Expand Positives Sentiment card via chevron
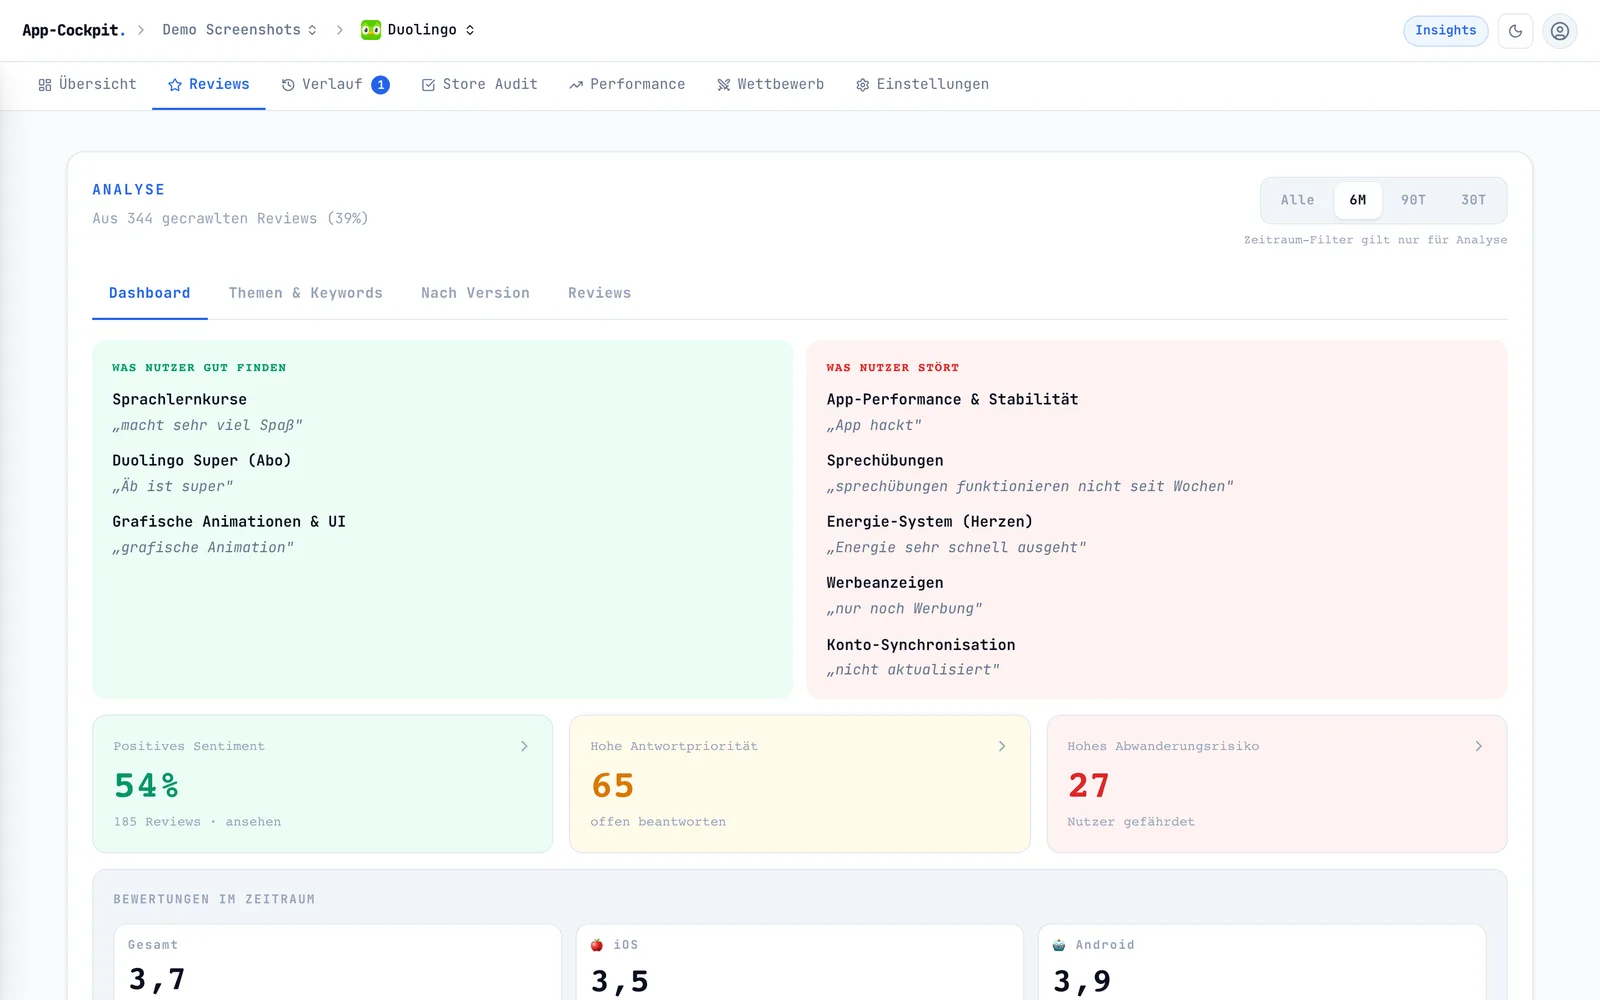 coord(524,746)
